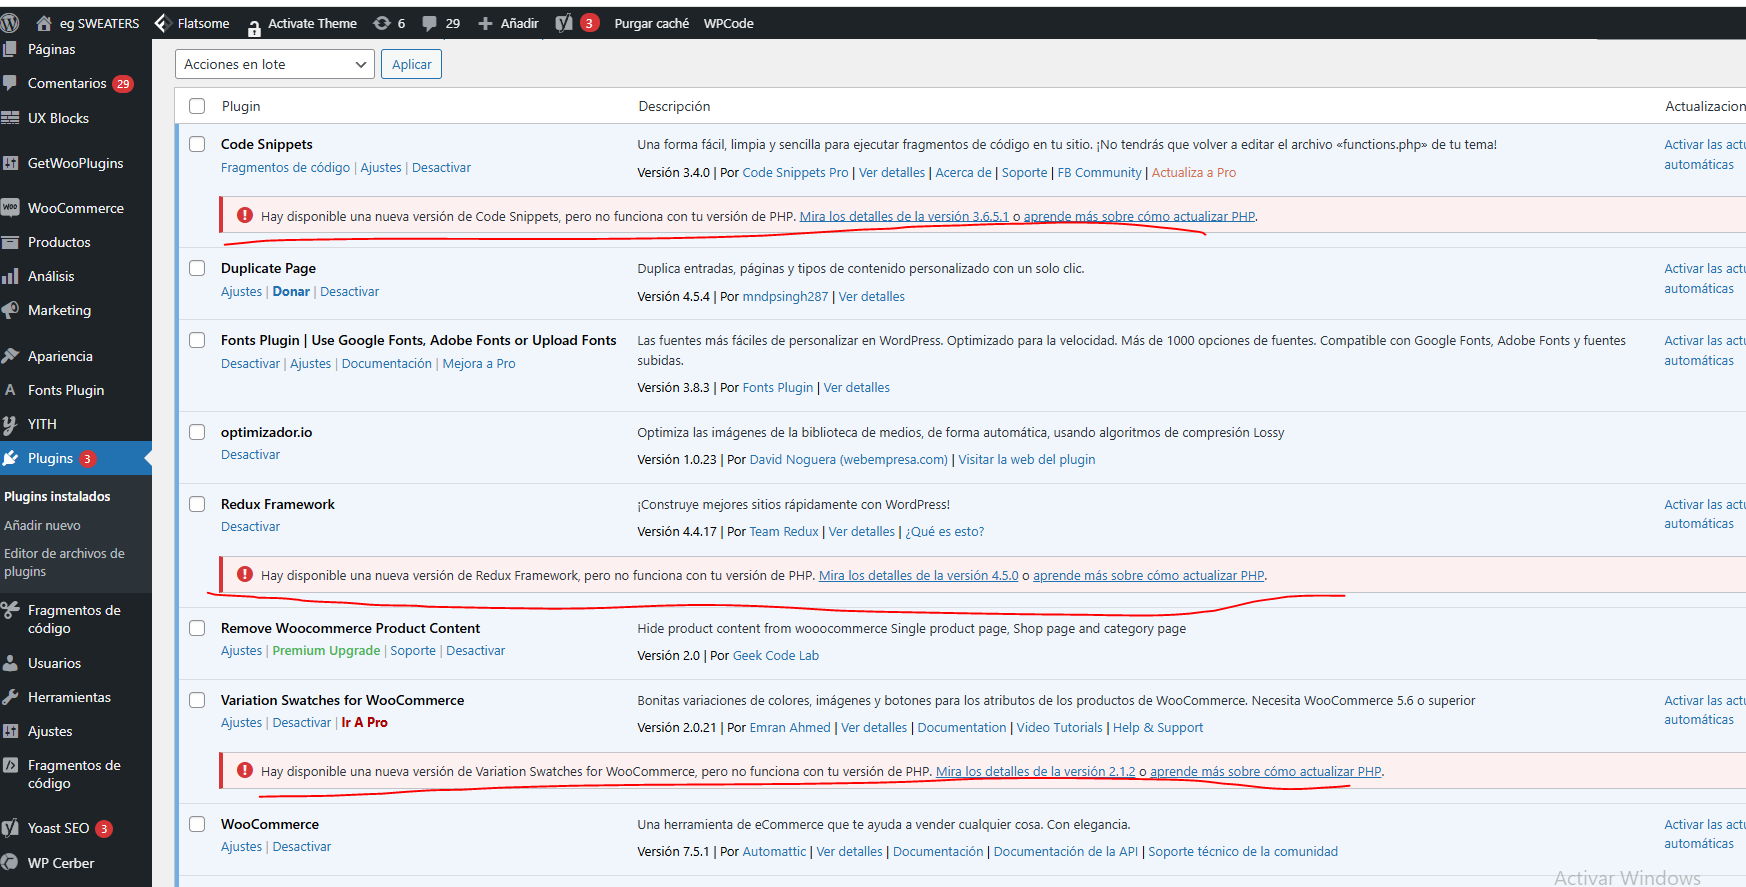Open Video Tutorials for Variation Swatches
The height and width of the screenshot is (887, 1746).
pyautogui.click(x=1059, y=728)
